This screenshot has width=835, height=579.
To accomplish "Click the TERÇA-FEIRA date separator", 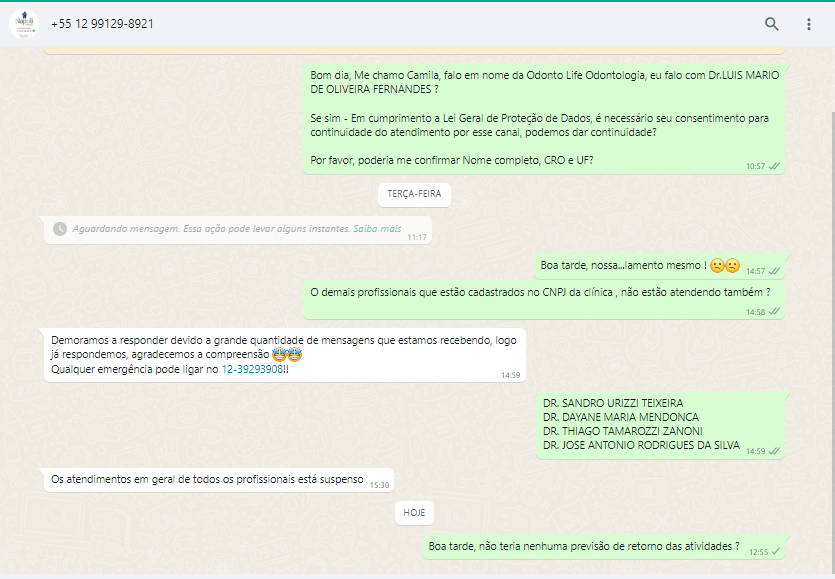I will pos(414,194).
